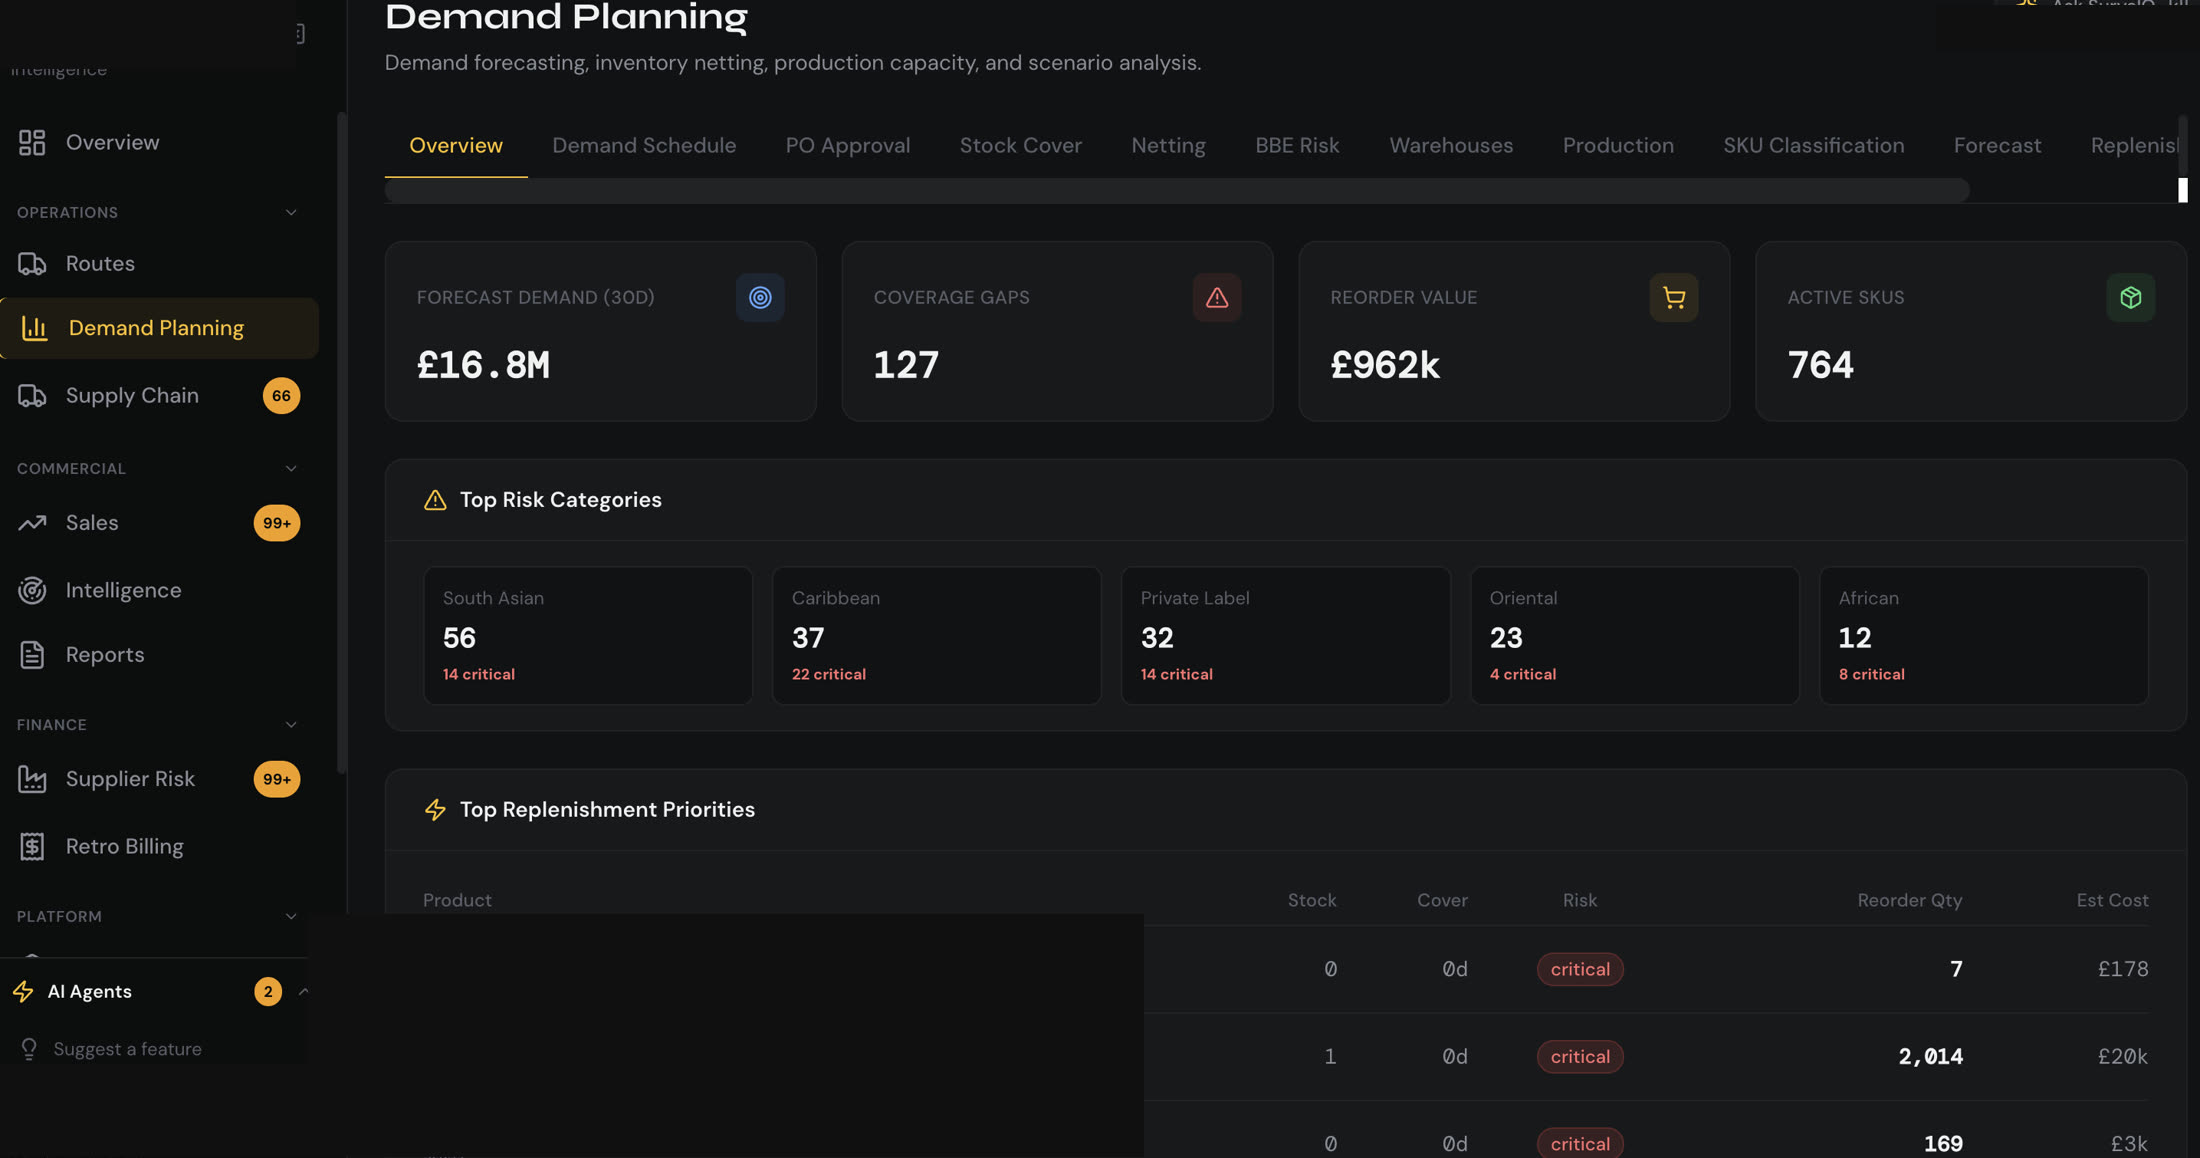
Task: Click the Supplier Risk 99+ badge
Action: click(x=277, y=779)
